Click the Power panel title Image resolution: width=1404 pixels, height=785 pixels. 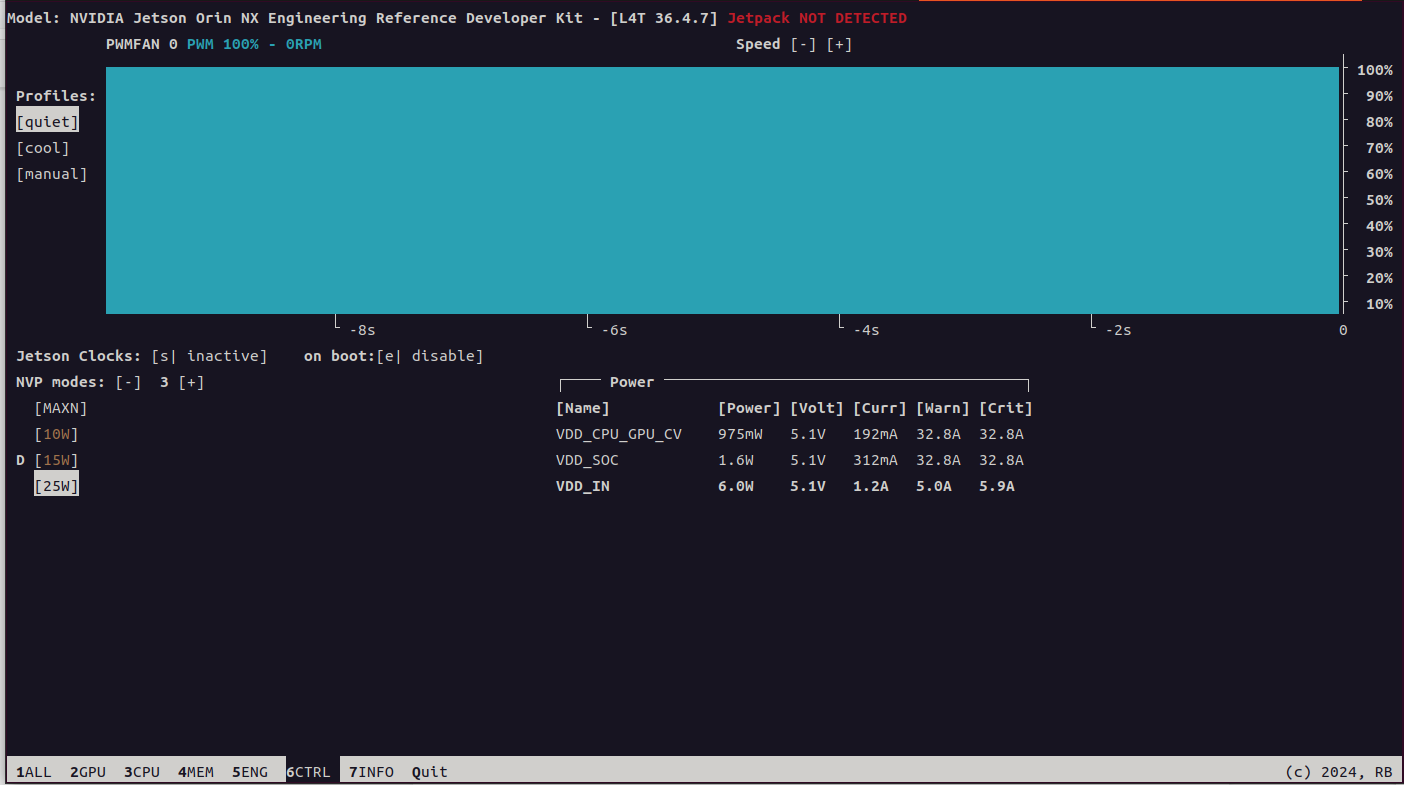pyautogui.click(x=632, y=382)
